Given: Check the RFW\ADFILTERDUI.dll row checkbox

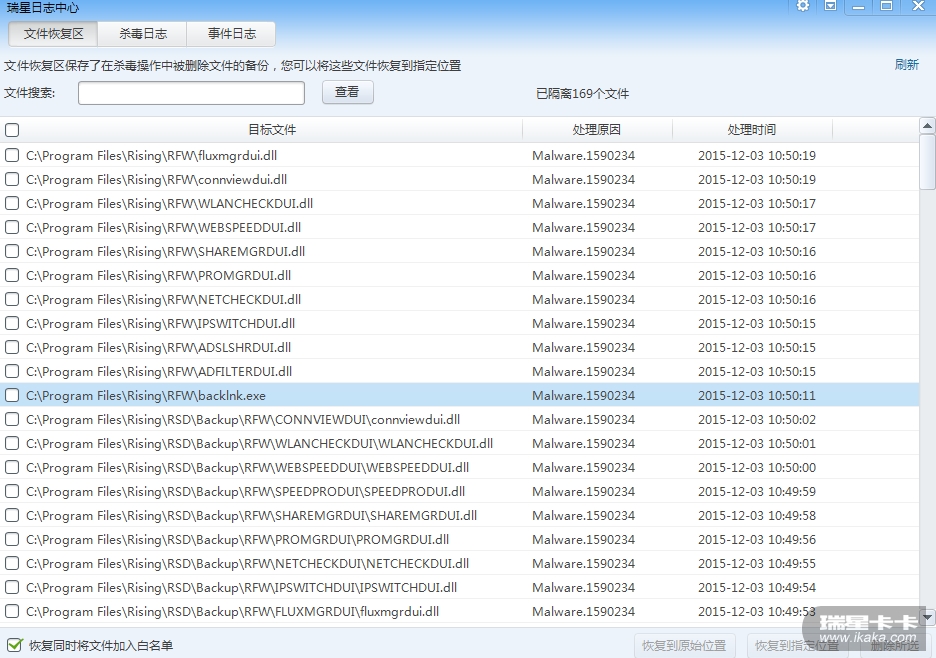Looking at the screenshot, I should point(12,371).
